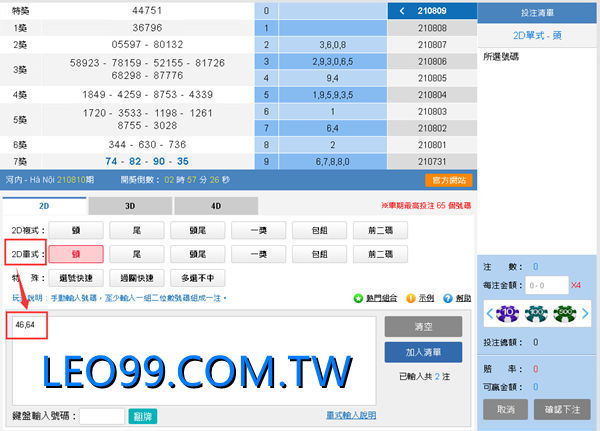Choose 包組 in the 2D複式 row
This screenshot has height=431, width=600.
(320, 230)
